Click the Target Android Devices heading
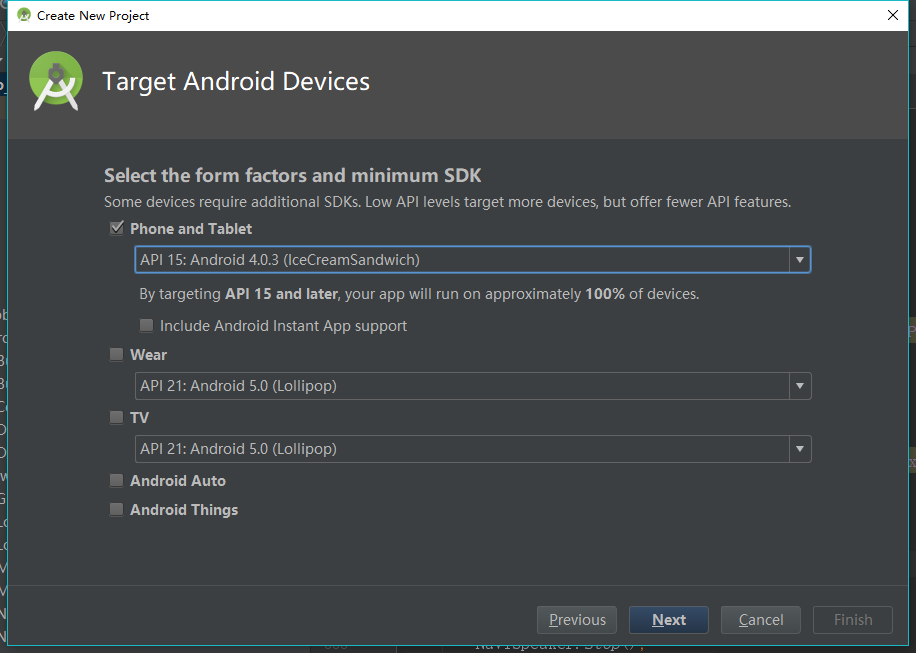 tap(236, 81)
